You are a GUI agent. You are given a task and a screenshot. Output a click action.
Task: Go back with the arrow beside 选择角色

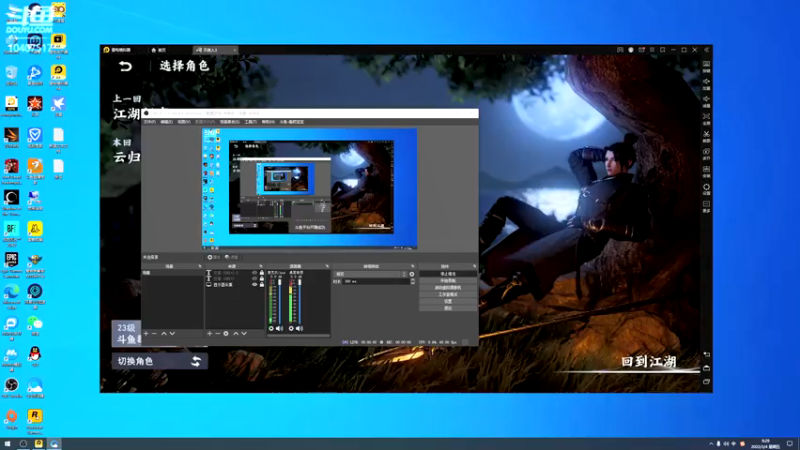(126, 66)
